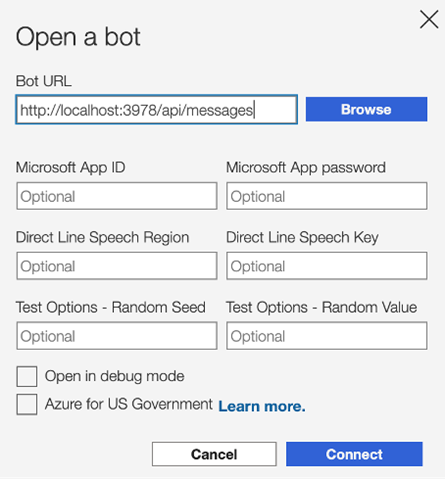Click the Random Value test option field
This screenshot has width=445, height=480.
pos(327,336)
